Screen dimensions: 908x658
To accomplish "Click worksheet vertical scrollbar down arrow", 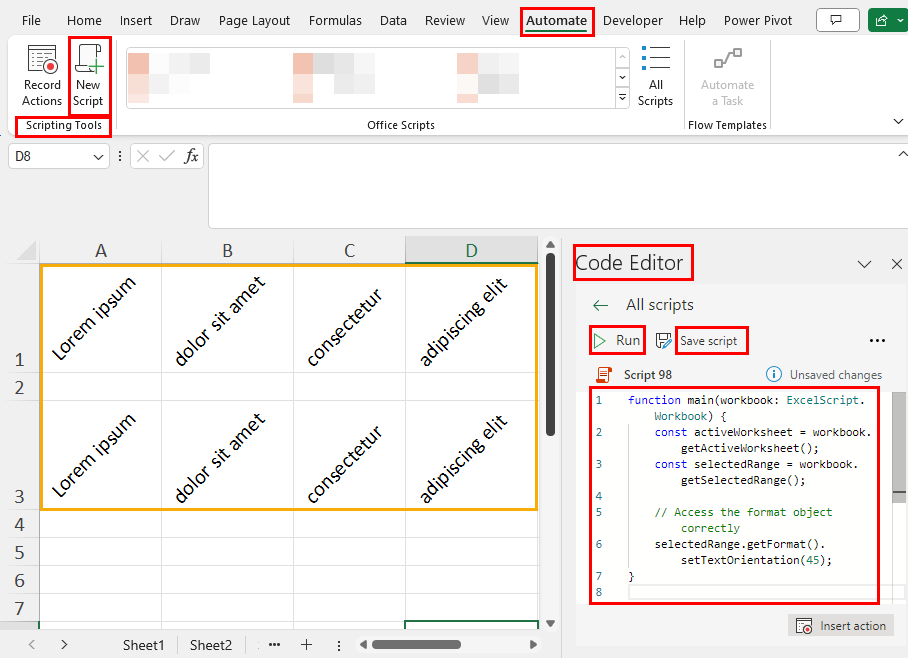I will coord(550,624).
